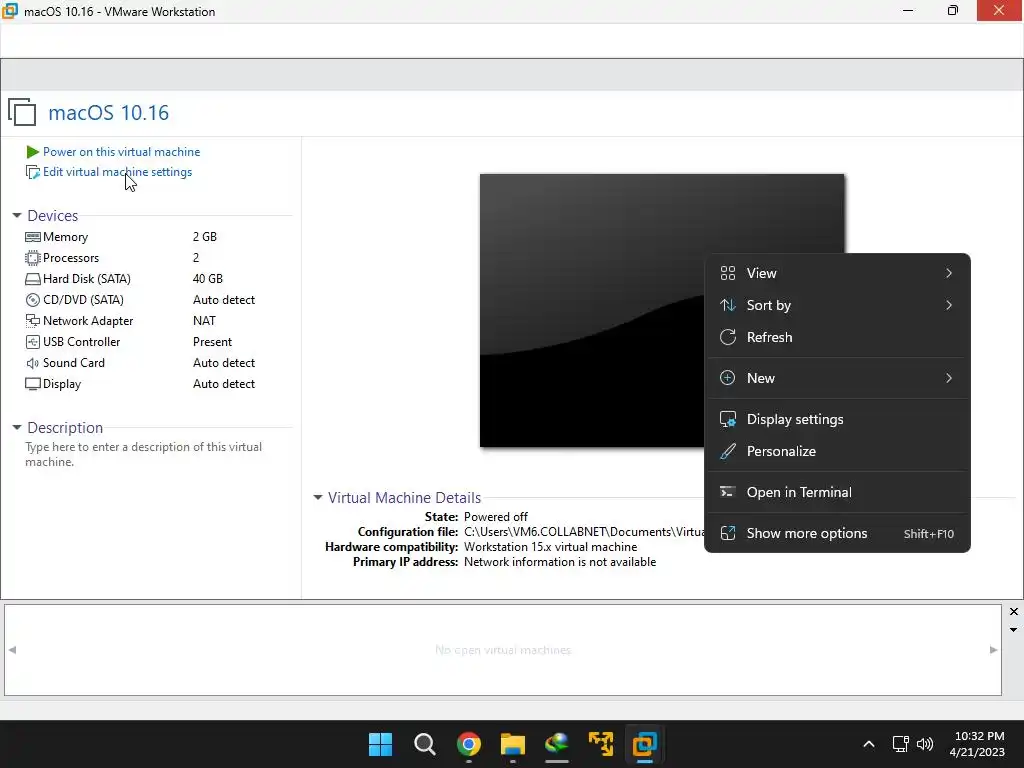Choose Show more options

point(837,534)
